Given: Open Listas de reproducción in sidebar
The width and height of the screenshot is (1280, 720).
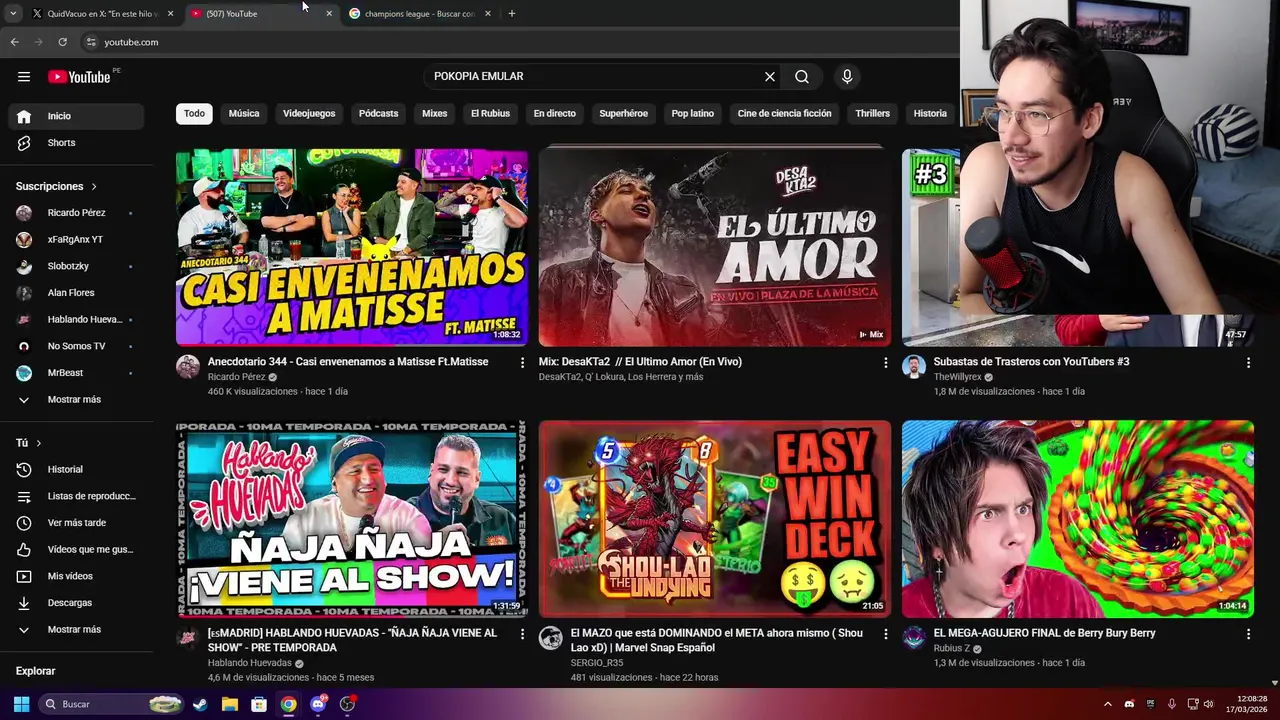Looking at the screenshot, I should click(x=76, y=496).
